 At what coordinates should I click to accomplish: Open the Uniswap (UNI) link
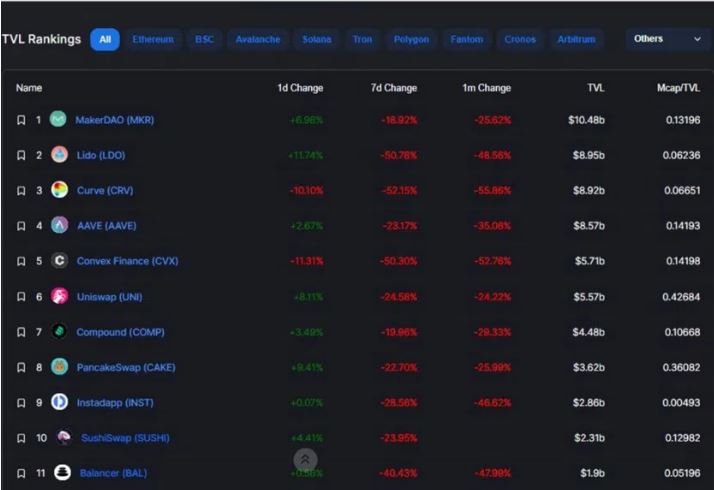pos(109,297)
